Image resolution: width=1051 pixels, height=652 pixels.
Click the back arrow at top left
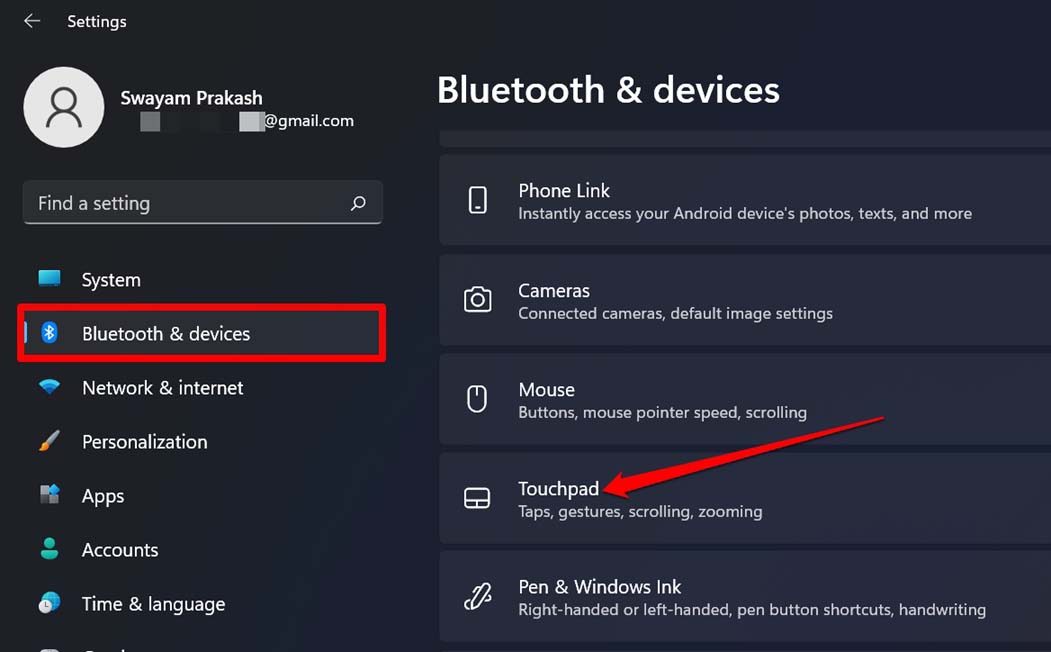pyautogui.click(x=31, y=20)
